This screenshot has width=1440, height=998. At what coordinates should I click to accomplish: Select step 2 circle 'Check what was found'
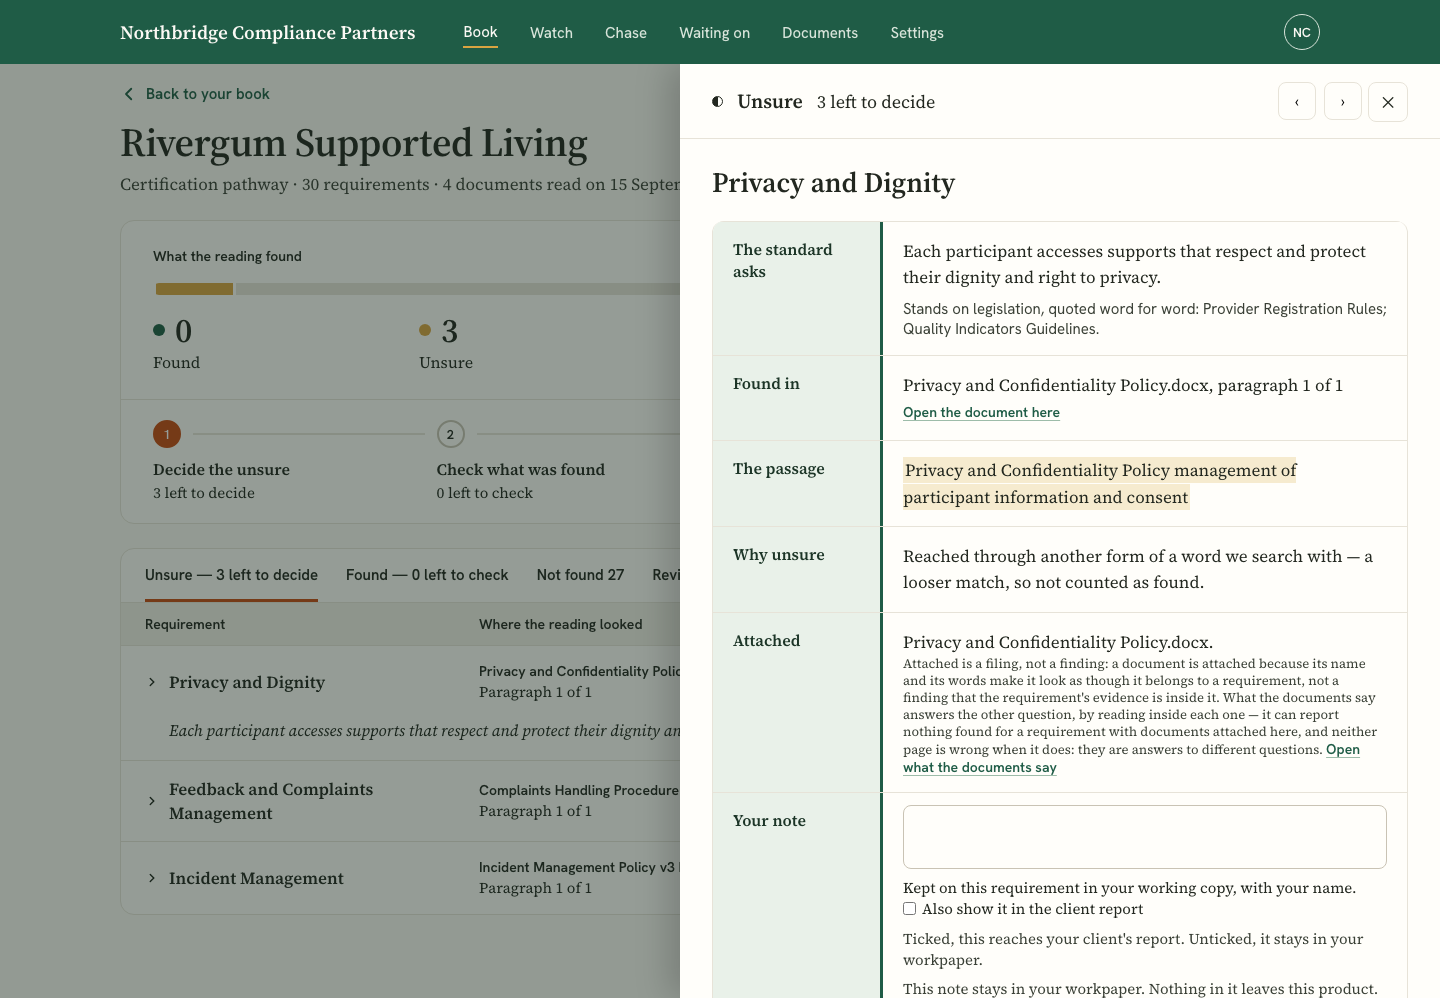[x=451, y=434]
